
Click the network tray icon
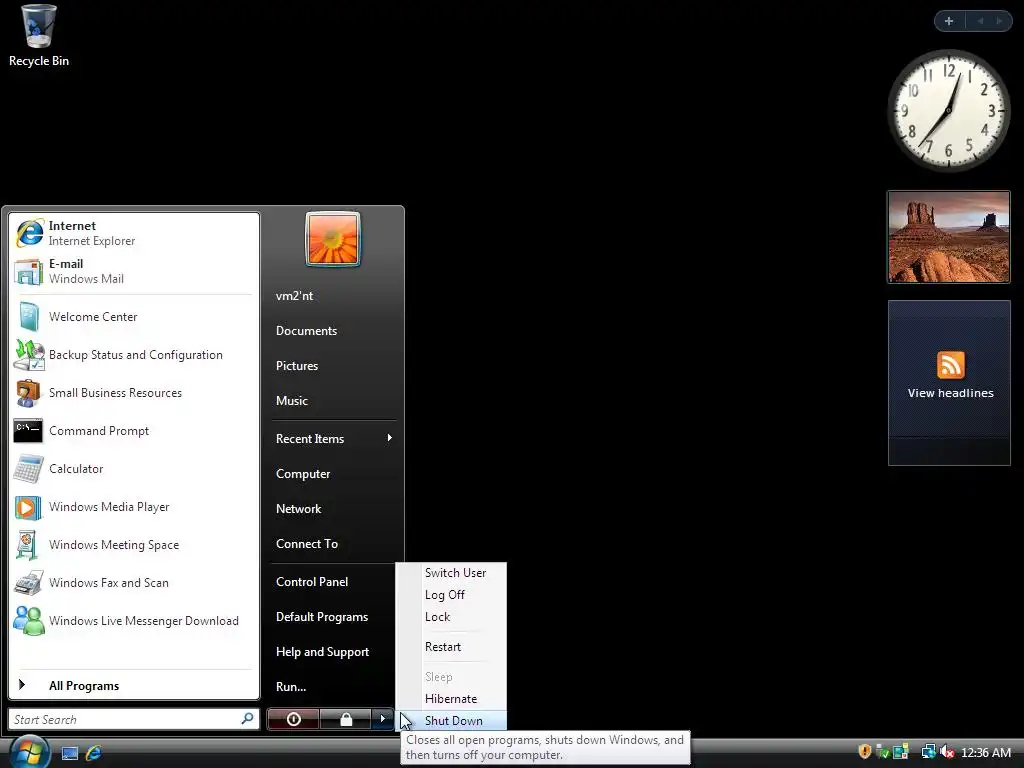[928, 752]
